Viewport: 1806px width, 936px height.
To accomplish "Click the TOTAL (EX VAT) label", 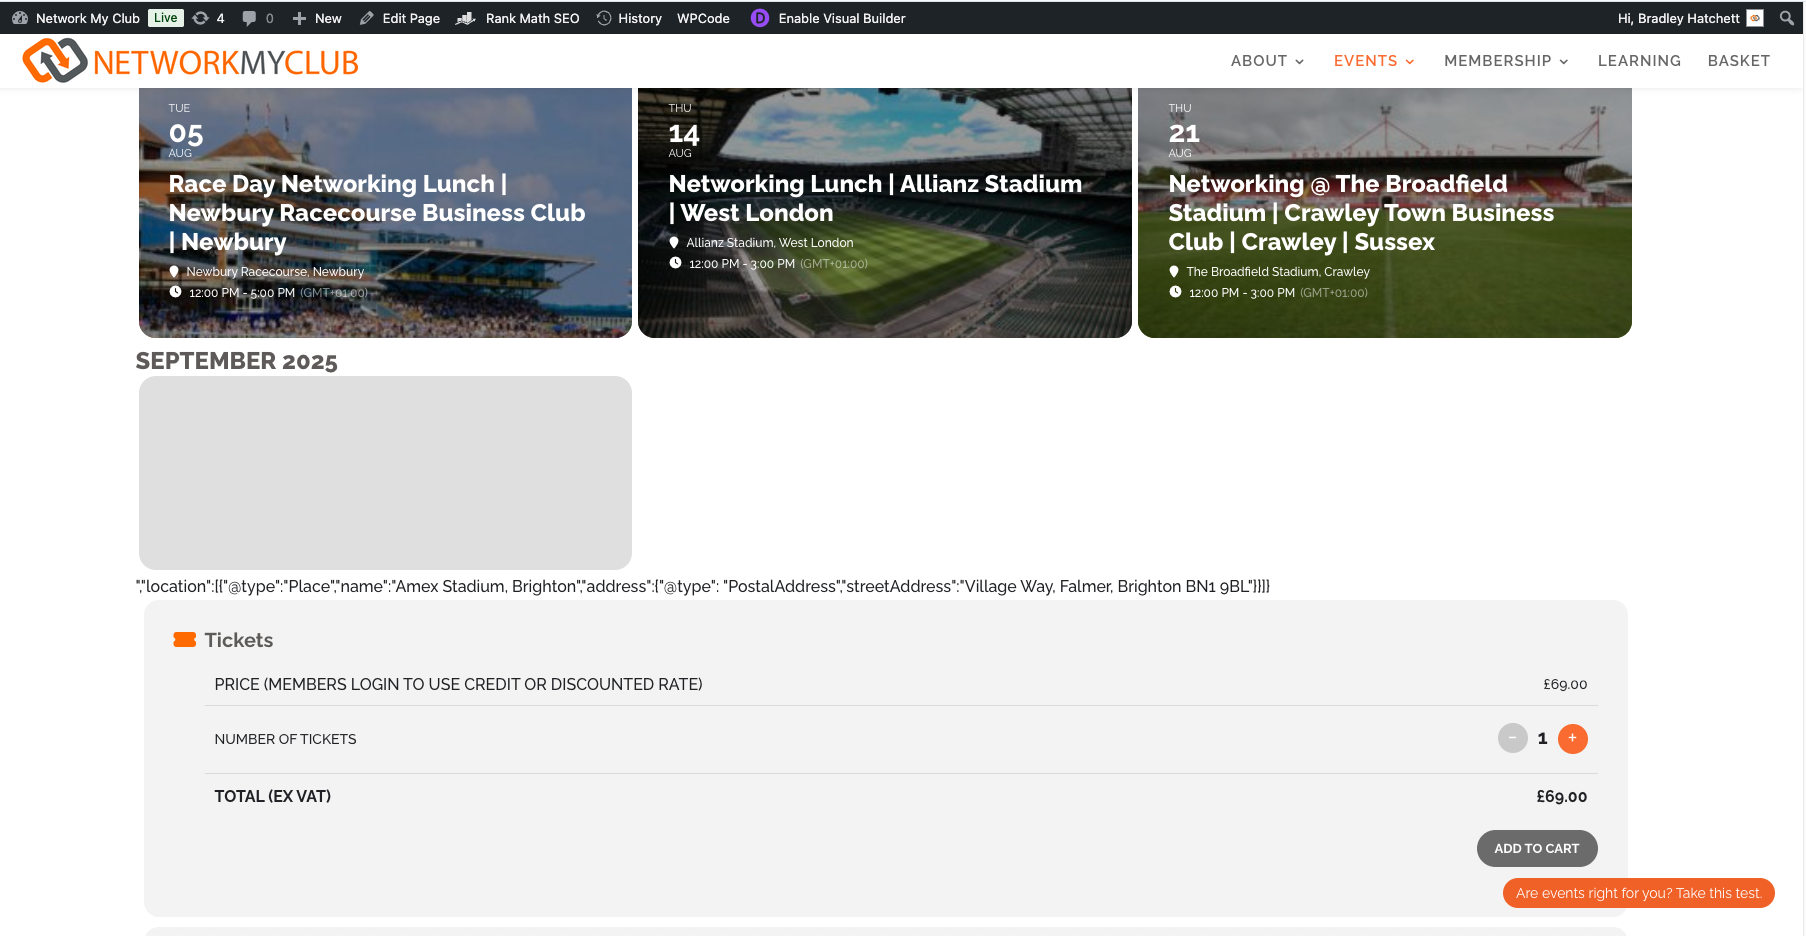I will click(272, 796).
